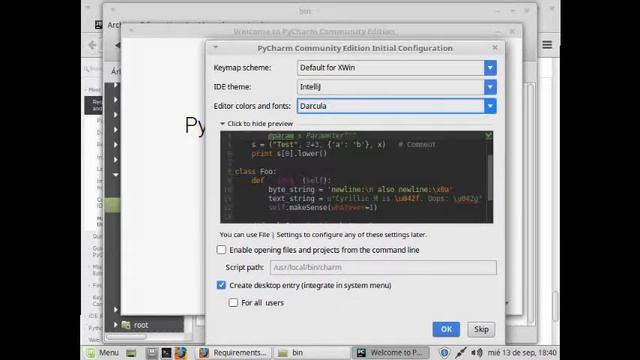
Task: Open the browser hamburger menu
Action: pos(547,45)
